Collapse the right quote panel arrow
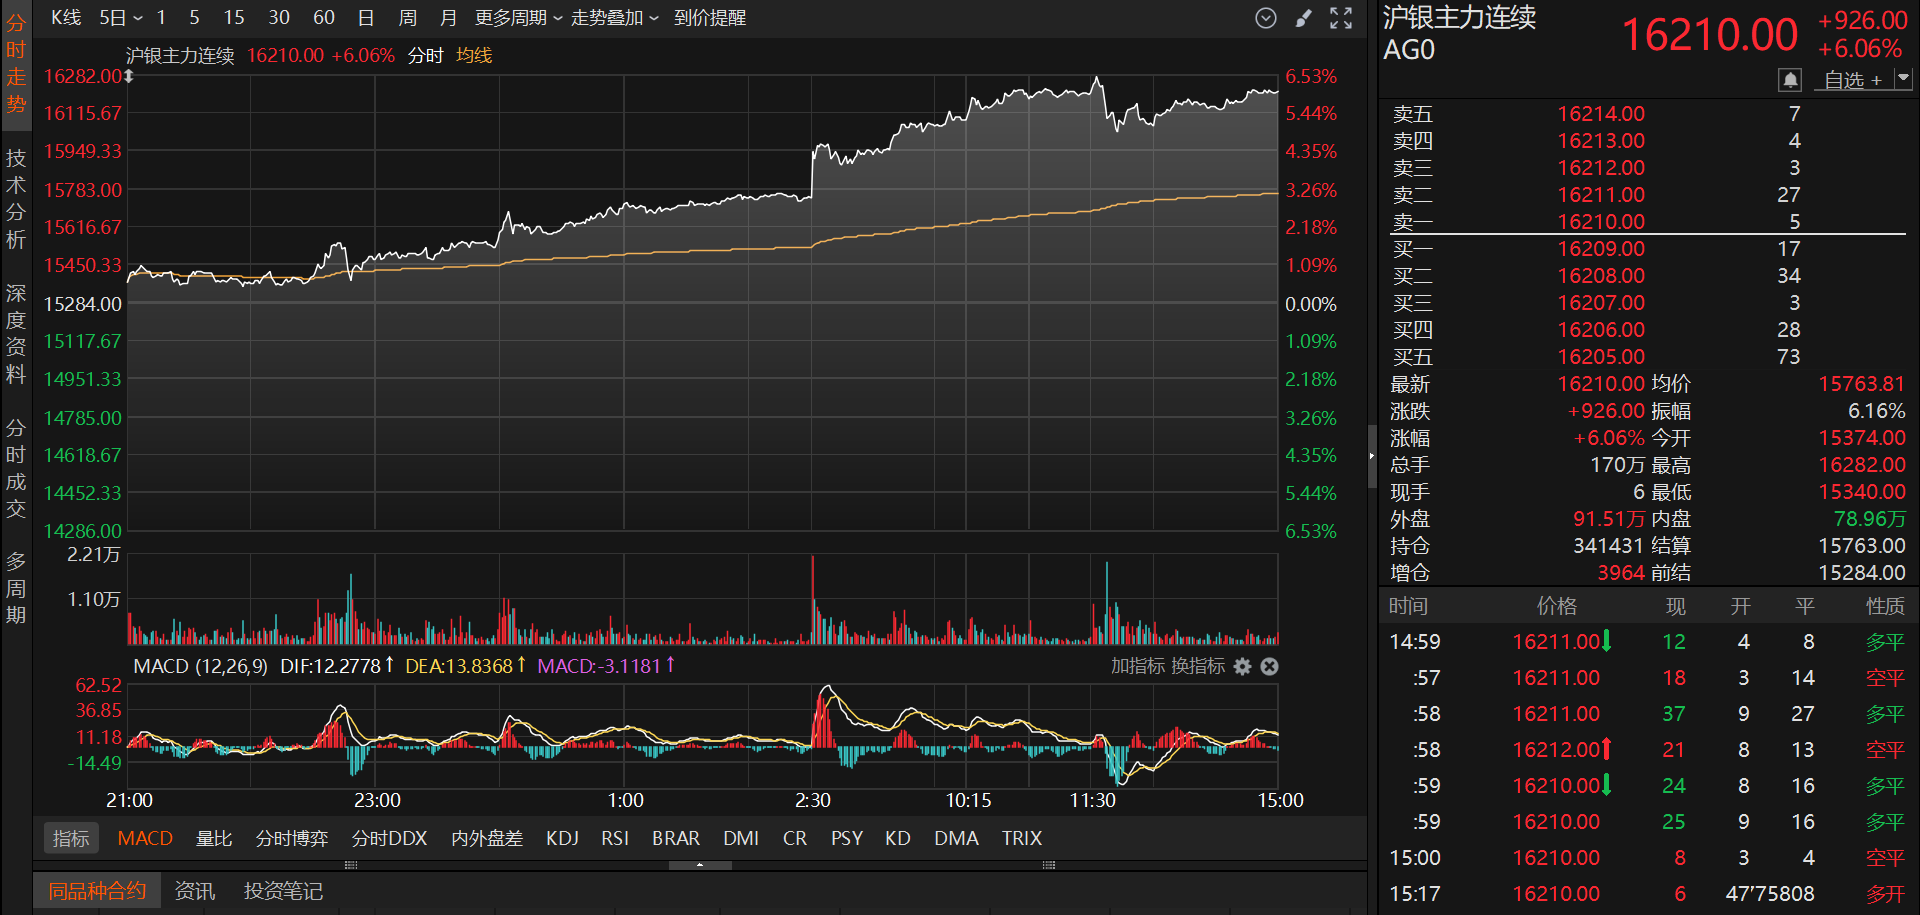The height and width of the screenshot is (915, 1920). 1372,456
